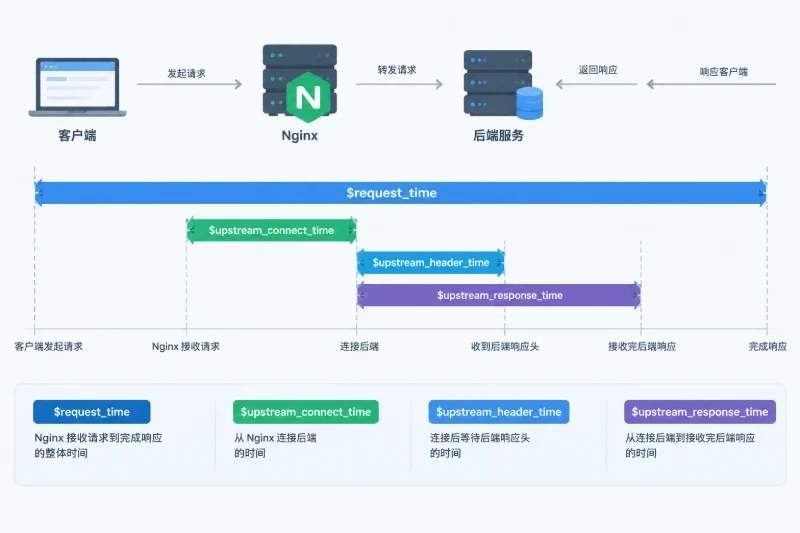Image resolution: width=800 pixels, height=533 pixels.
Task: Click the purple $upstream_response_time timeline bar
Action: 499,295
